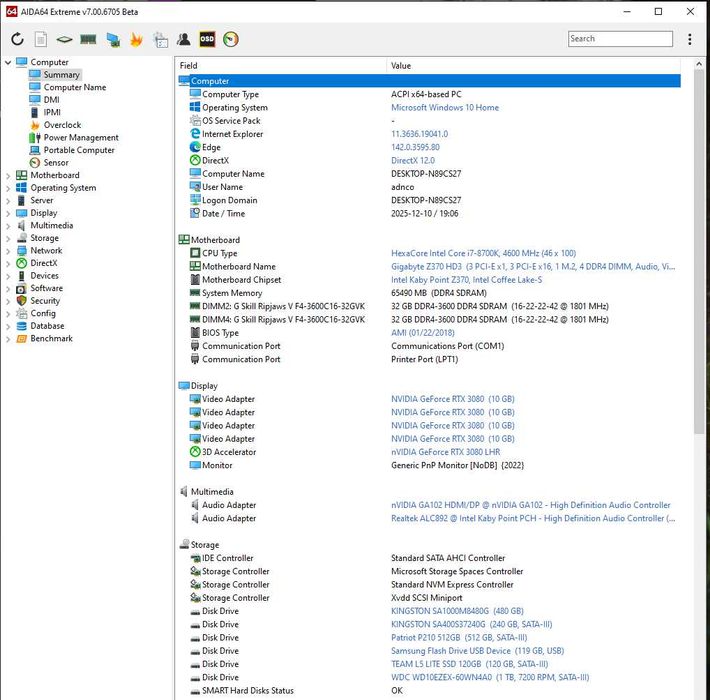The image size is (710, 700).
Task: Click the user profile toolbar icon
Action: [184, 39]
